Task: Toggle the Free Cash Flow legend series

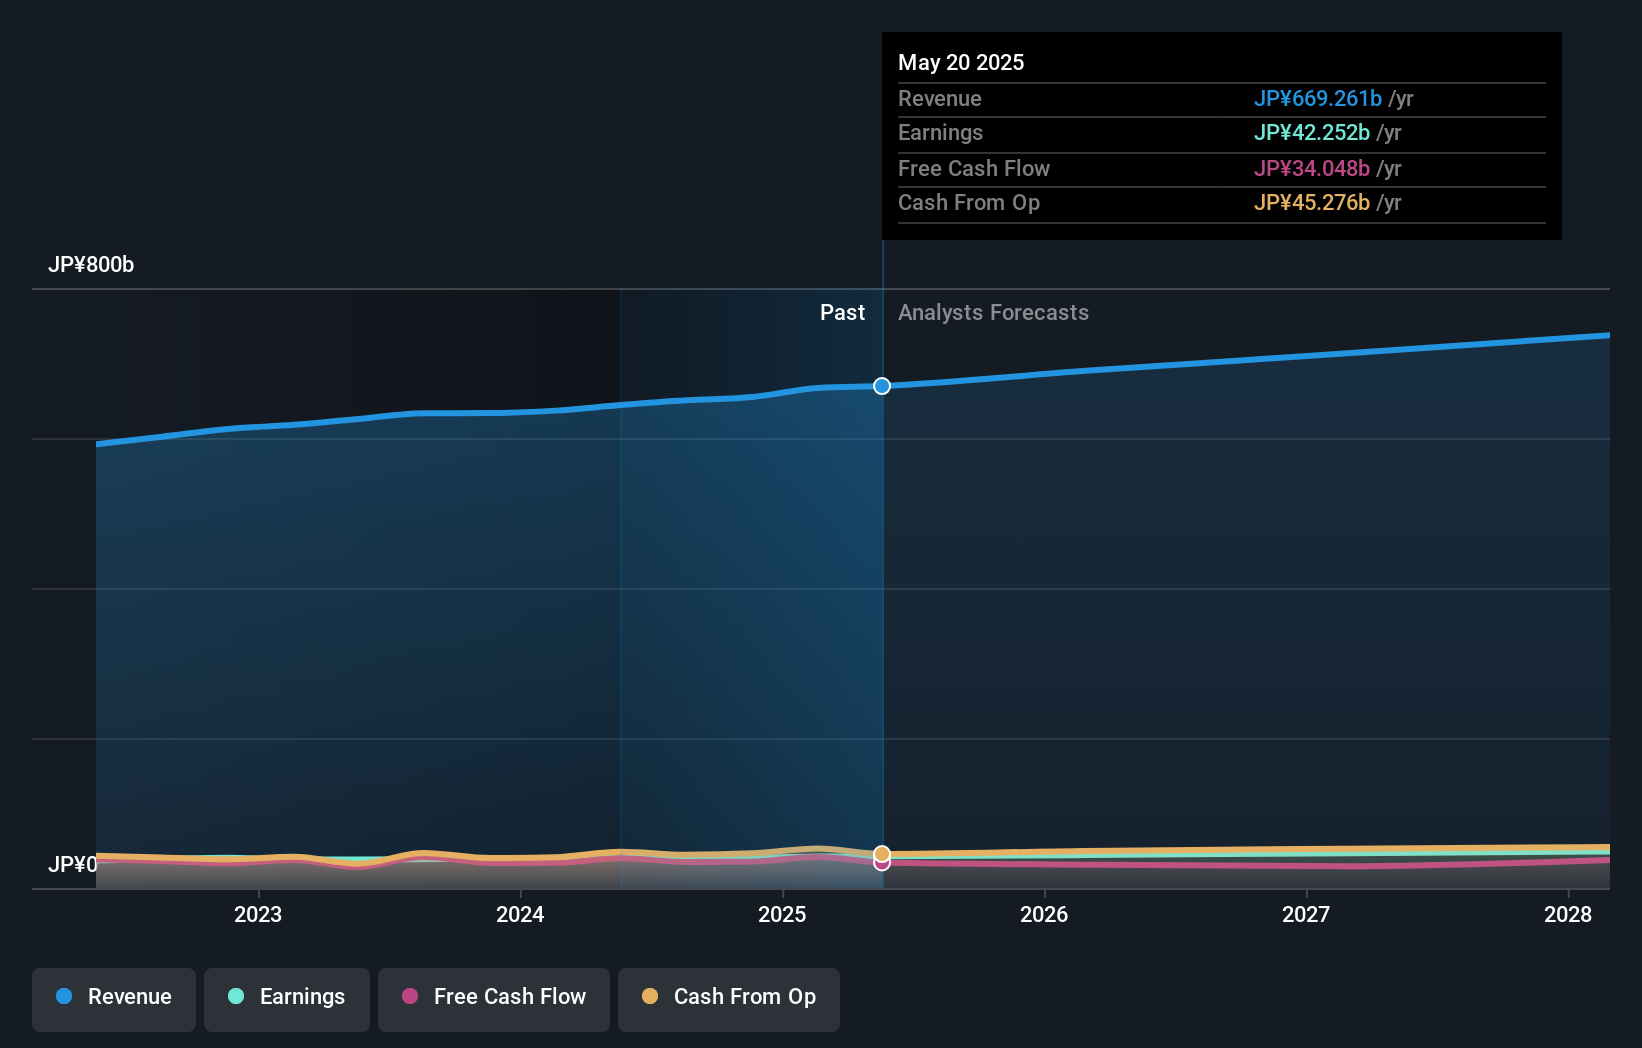Action: [x=494, y=999]
